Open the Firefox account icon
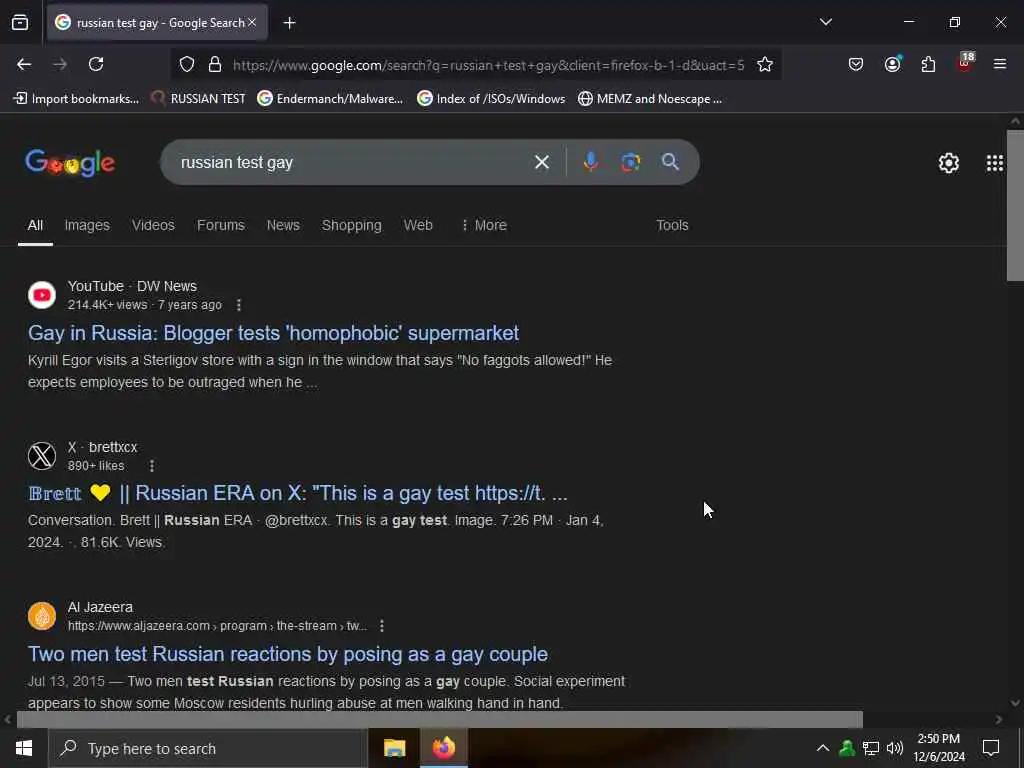1024x768 pixels. click(892, 65)
